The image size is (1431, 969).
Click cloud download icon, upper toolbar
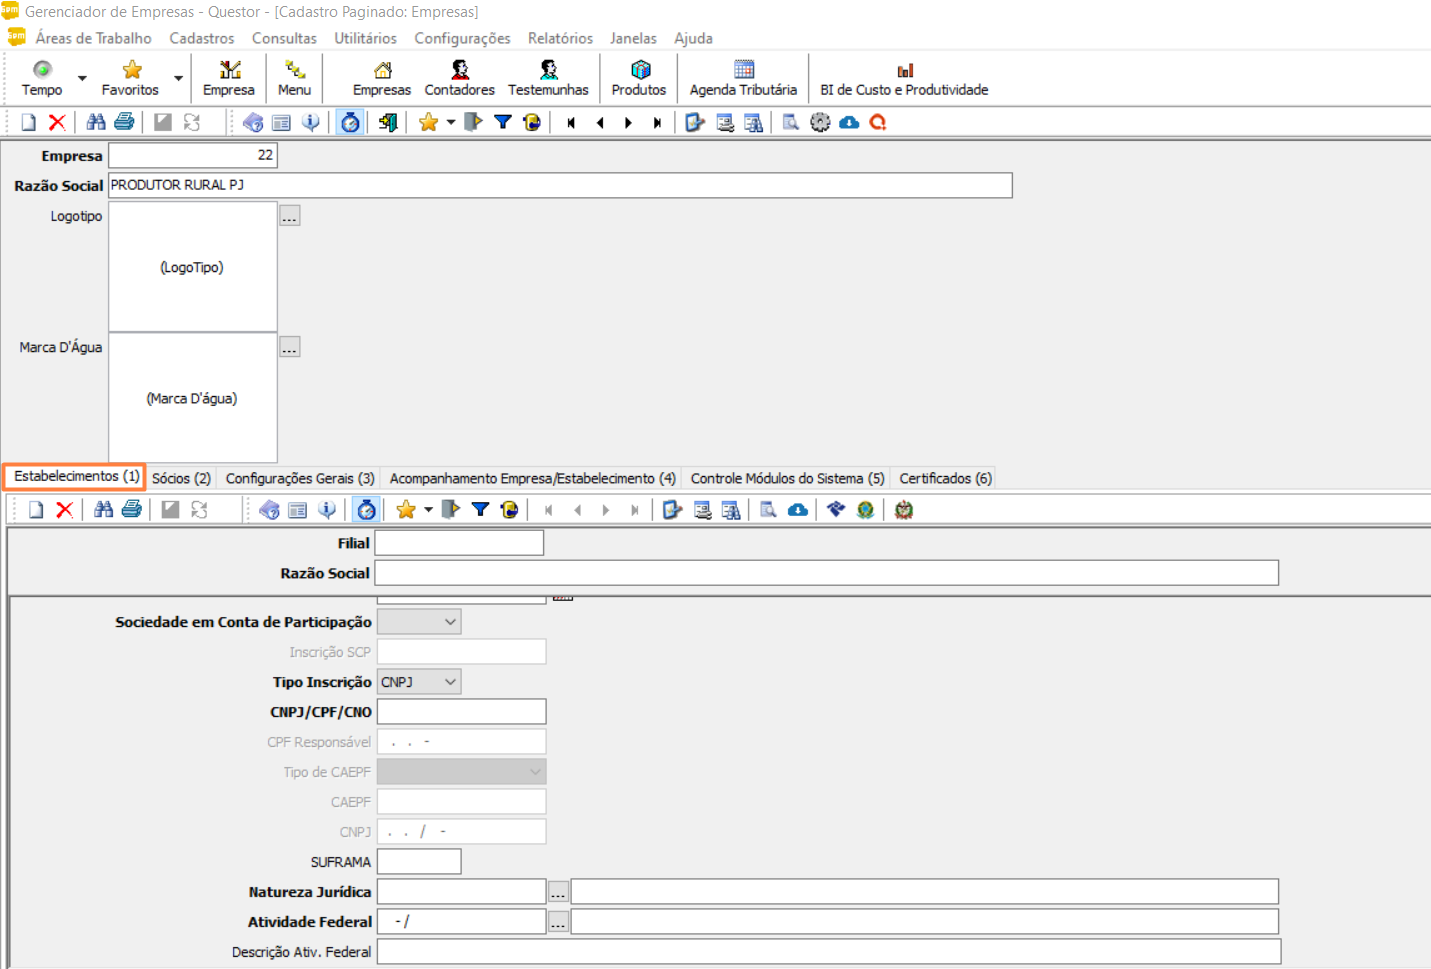[x=849, y=122]
